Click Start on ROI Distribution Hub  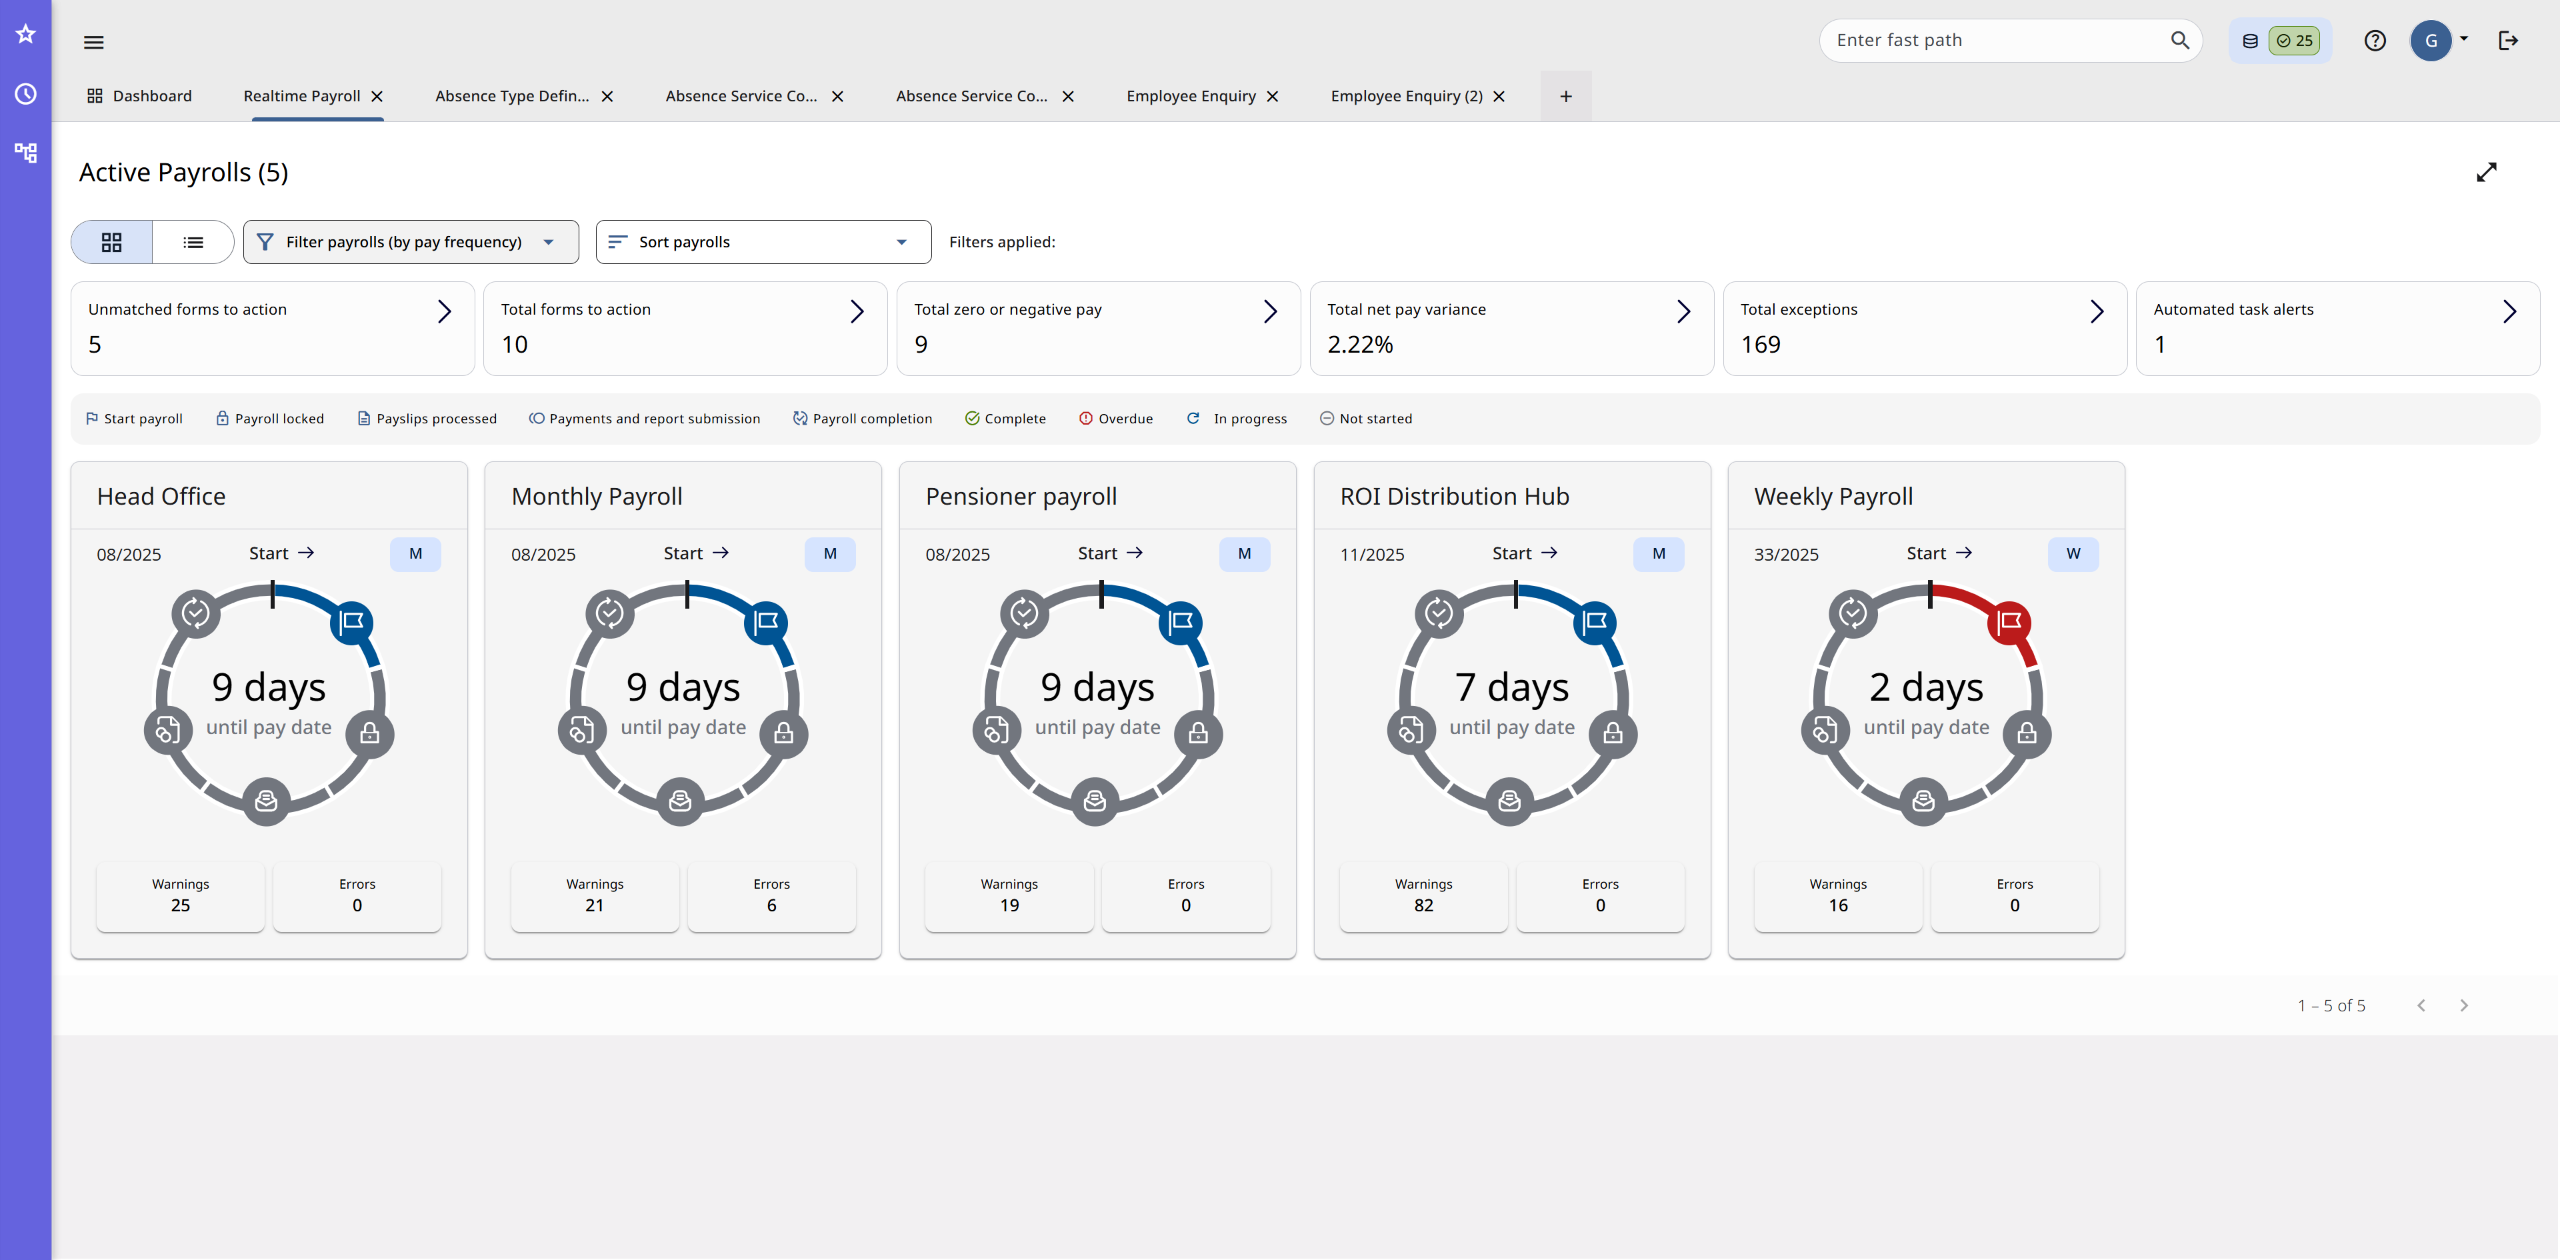[x=1524, y=553]
